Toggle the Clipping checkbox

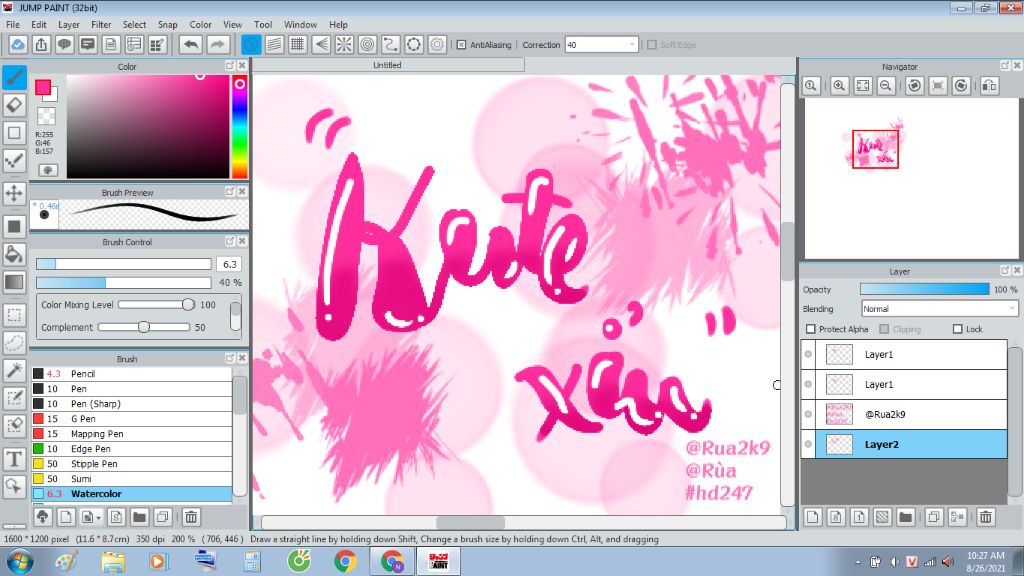(884, 329)
